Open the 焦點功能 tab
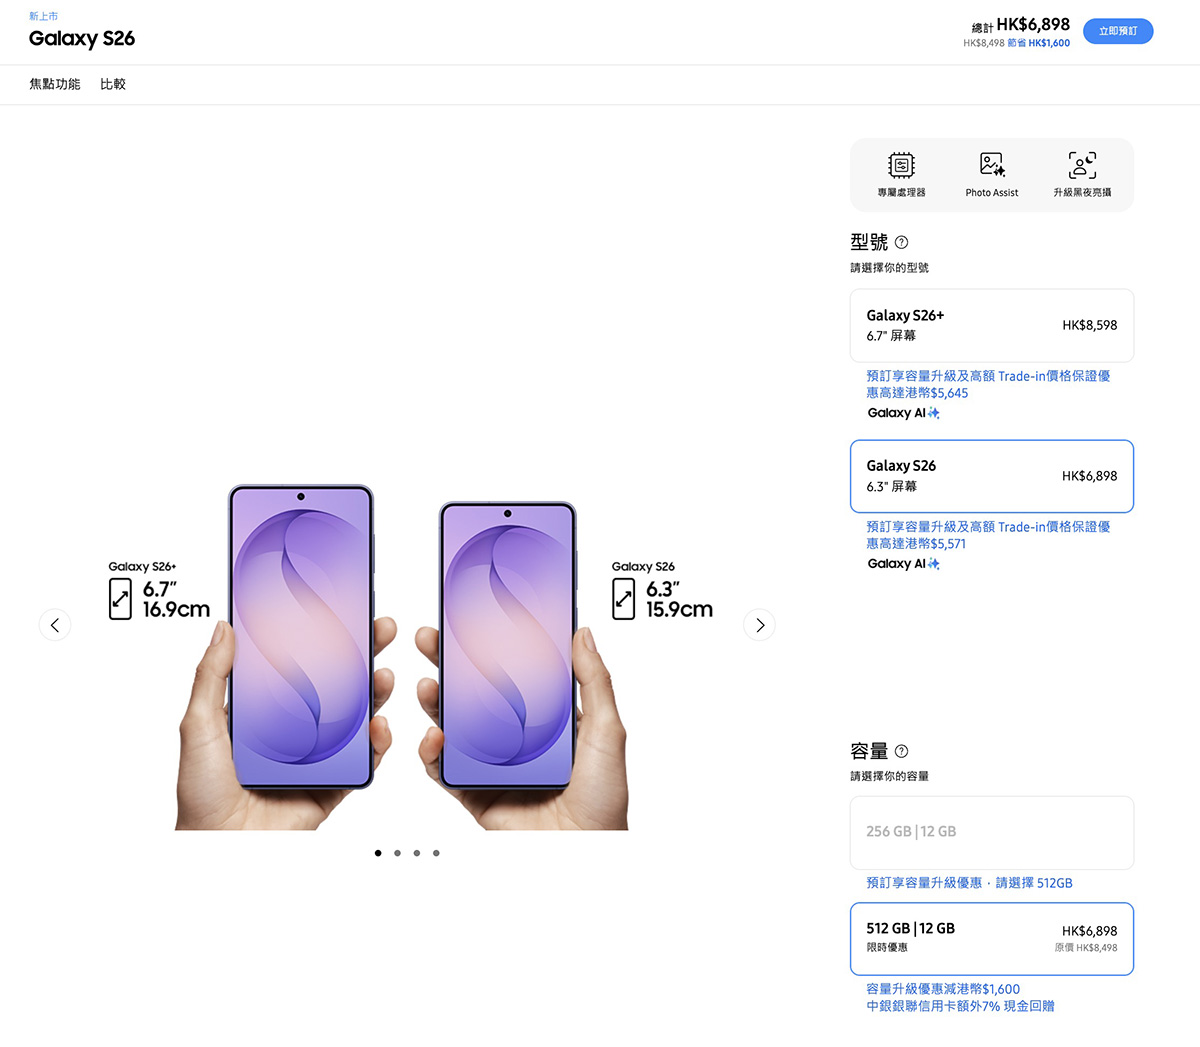1200x1047 pixels. pyautogui.click(x=55, y=84)
